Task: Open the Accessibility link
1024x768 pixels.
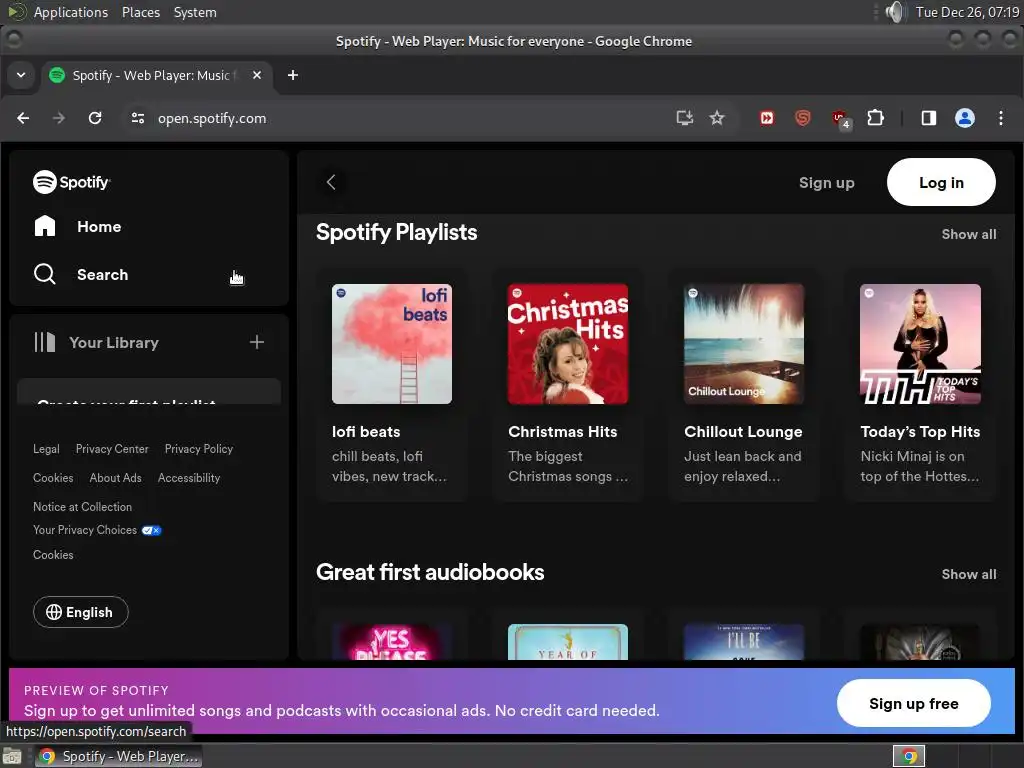Action: pos(189,477)
